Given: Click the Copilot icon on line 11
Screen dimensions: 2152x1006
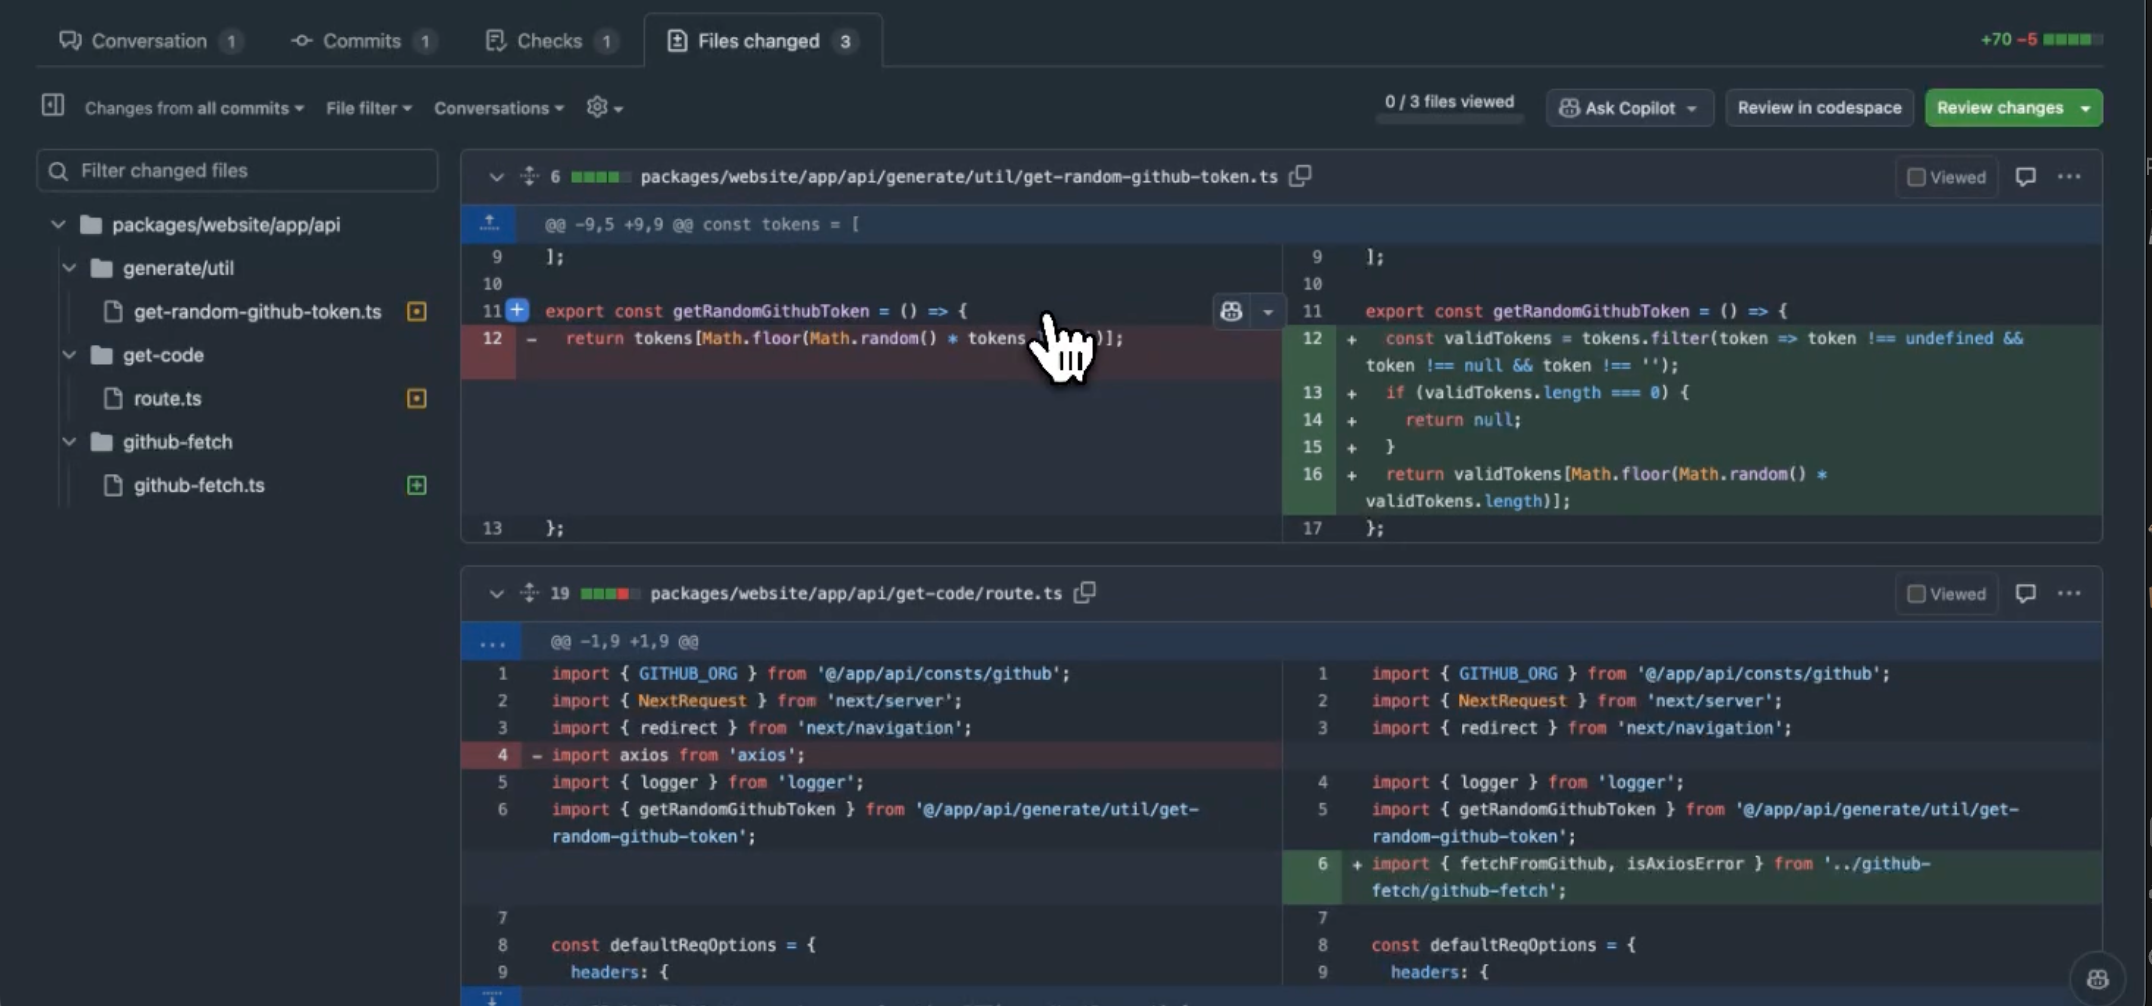Looking at the screenshot, I should [x=1231, y=311].
